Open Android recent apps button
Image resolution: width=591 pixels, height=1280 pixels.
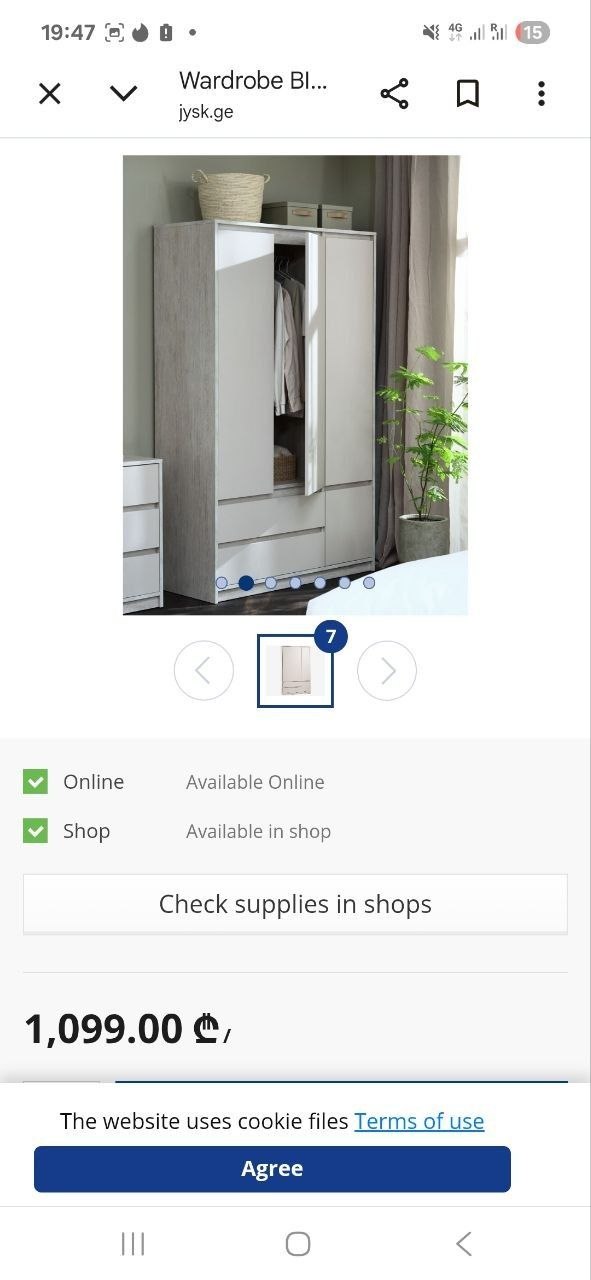pyautogui.click(x=133, y=1243)
